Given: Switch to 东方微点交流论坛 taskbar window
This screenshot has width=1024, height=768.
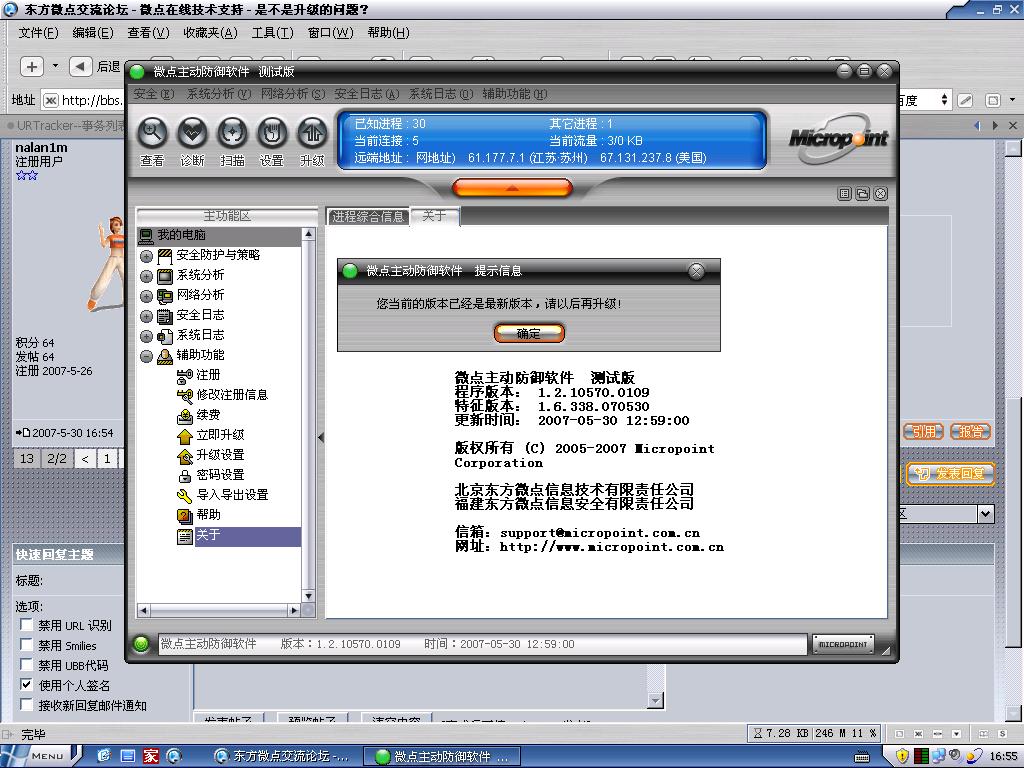Looking at the screenshot, I should [283, 756].
